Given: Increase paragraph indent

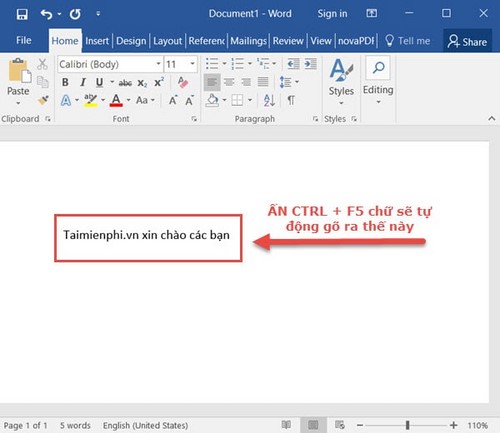Looking at the screenshot, I should (x=310, y=63).
